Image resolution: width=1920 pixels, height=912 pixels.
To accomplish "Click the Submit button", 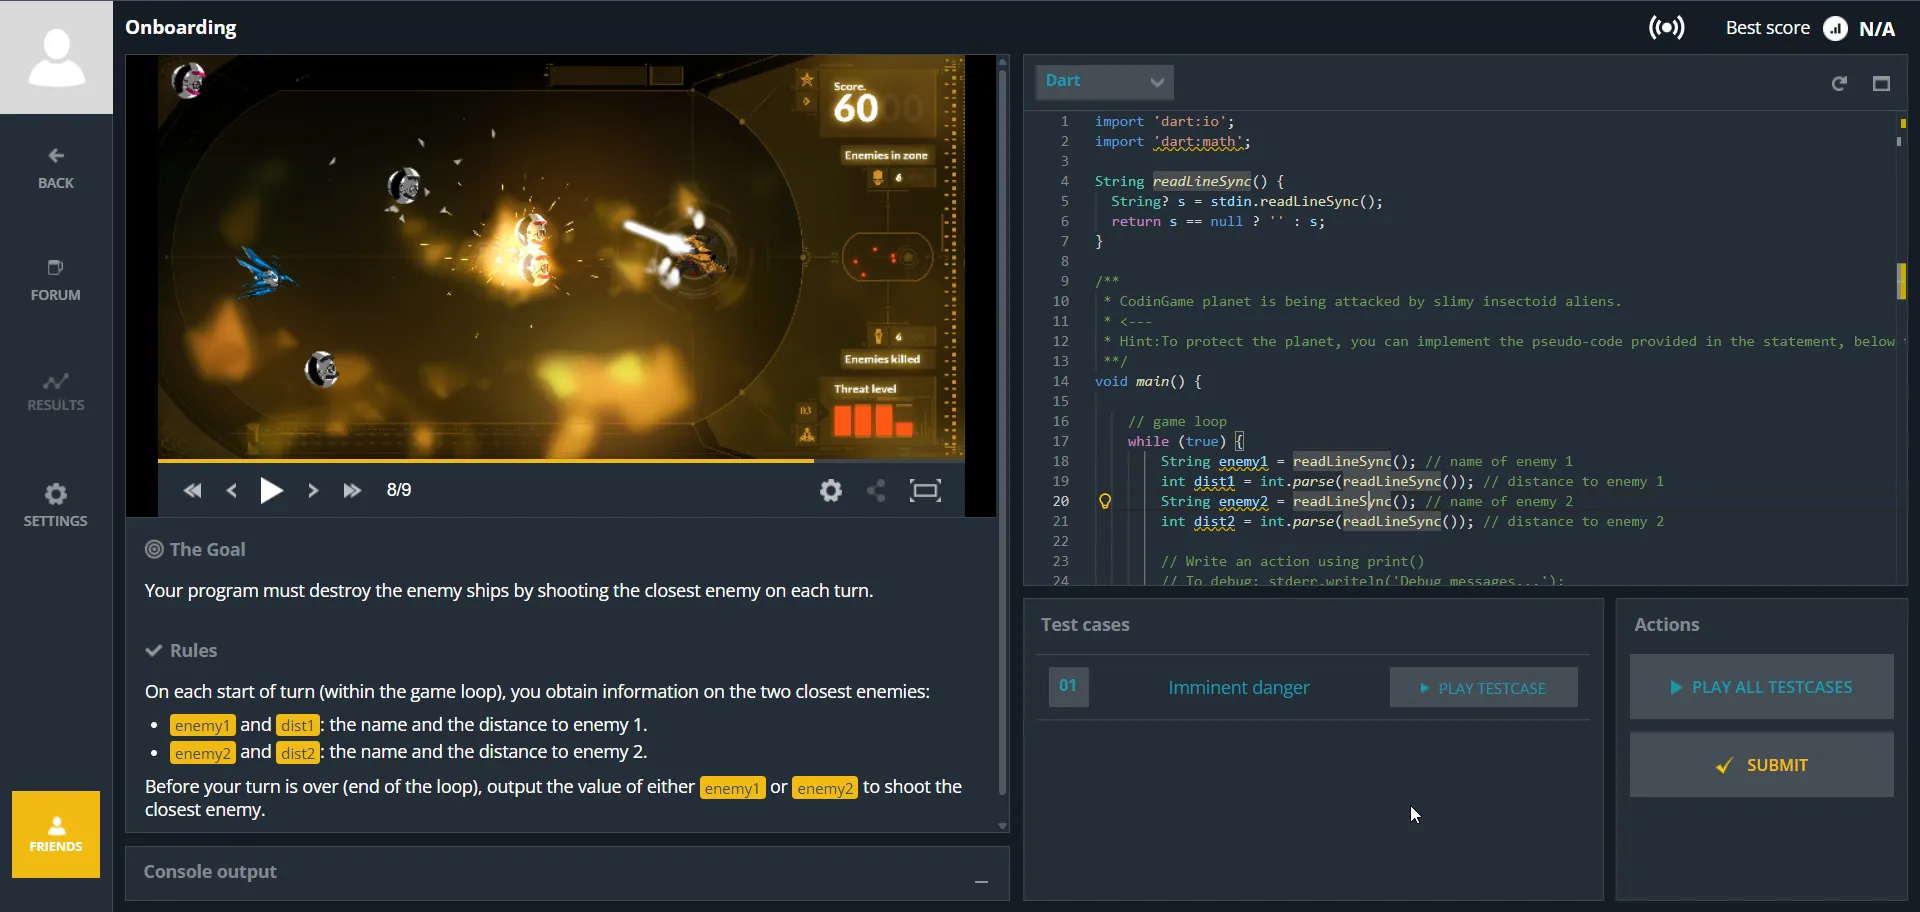I will [x=1761, y=765].
